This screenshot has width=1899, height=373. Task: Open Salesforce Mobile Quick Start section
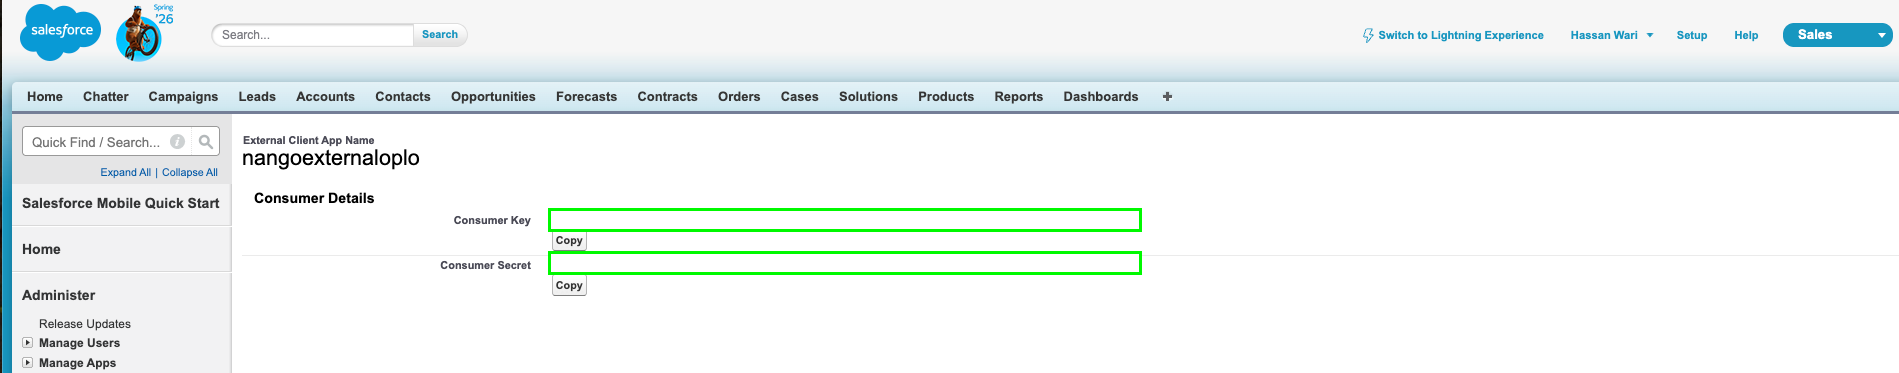tap(120, 203)
